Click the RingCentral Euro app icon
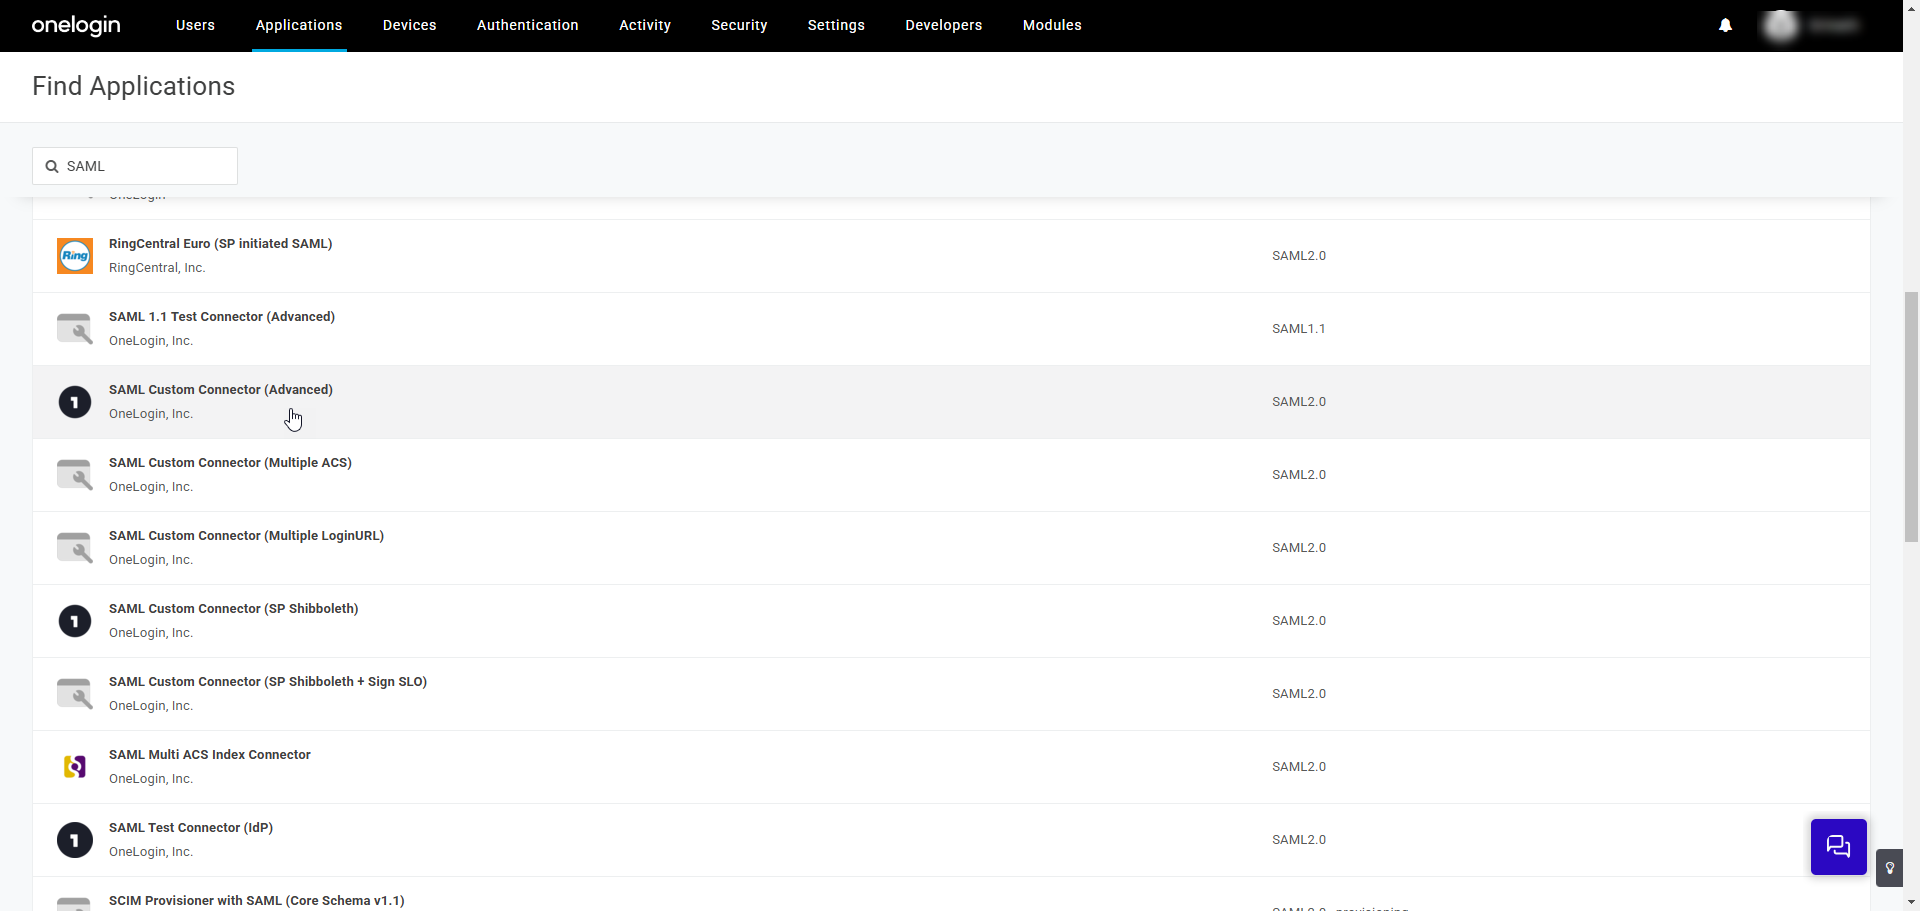The image size is (1920, 911). click(75, 256)
